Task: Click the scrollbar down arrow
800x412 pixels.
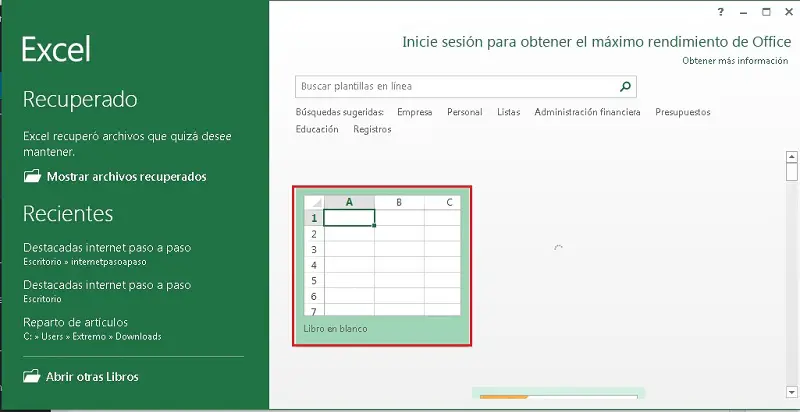Action: 791,392
